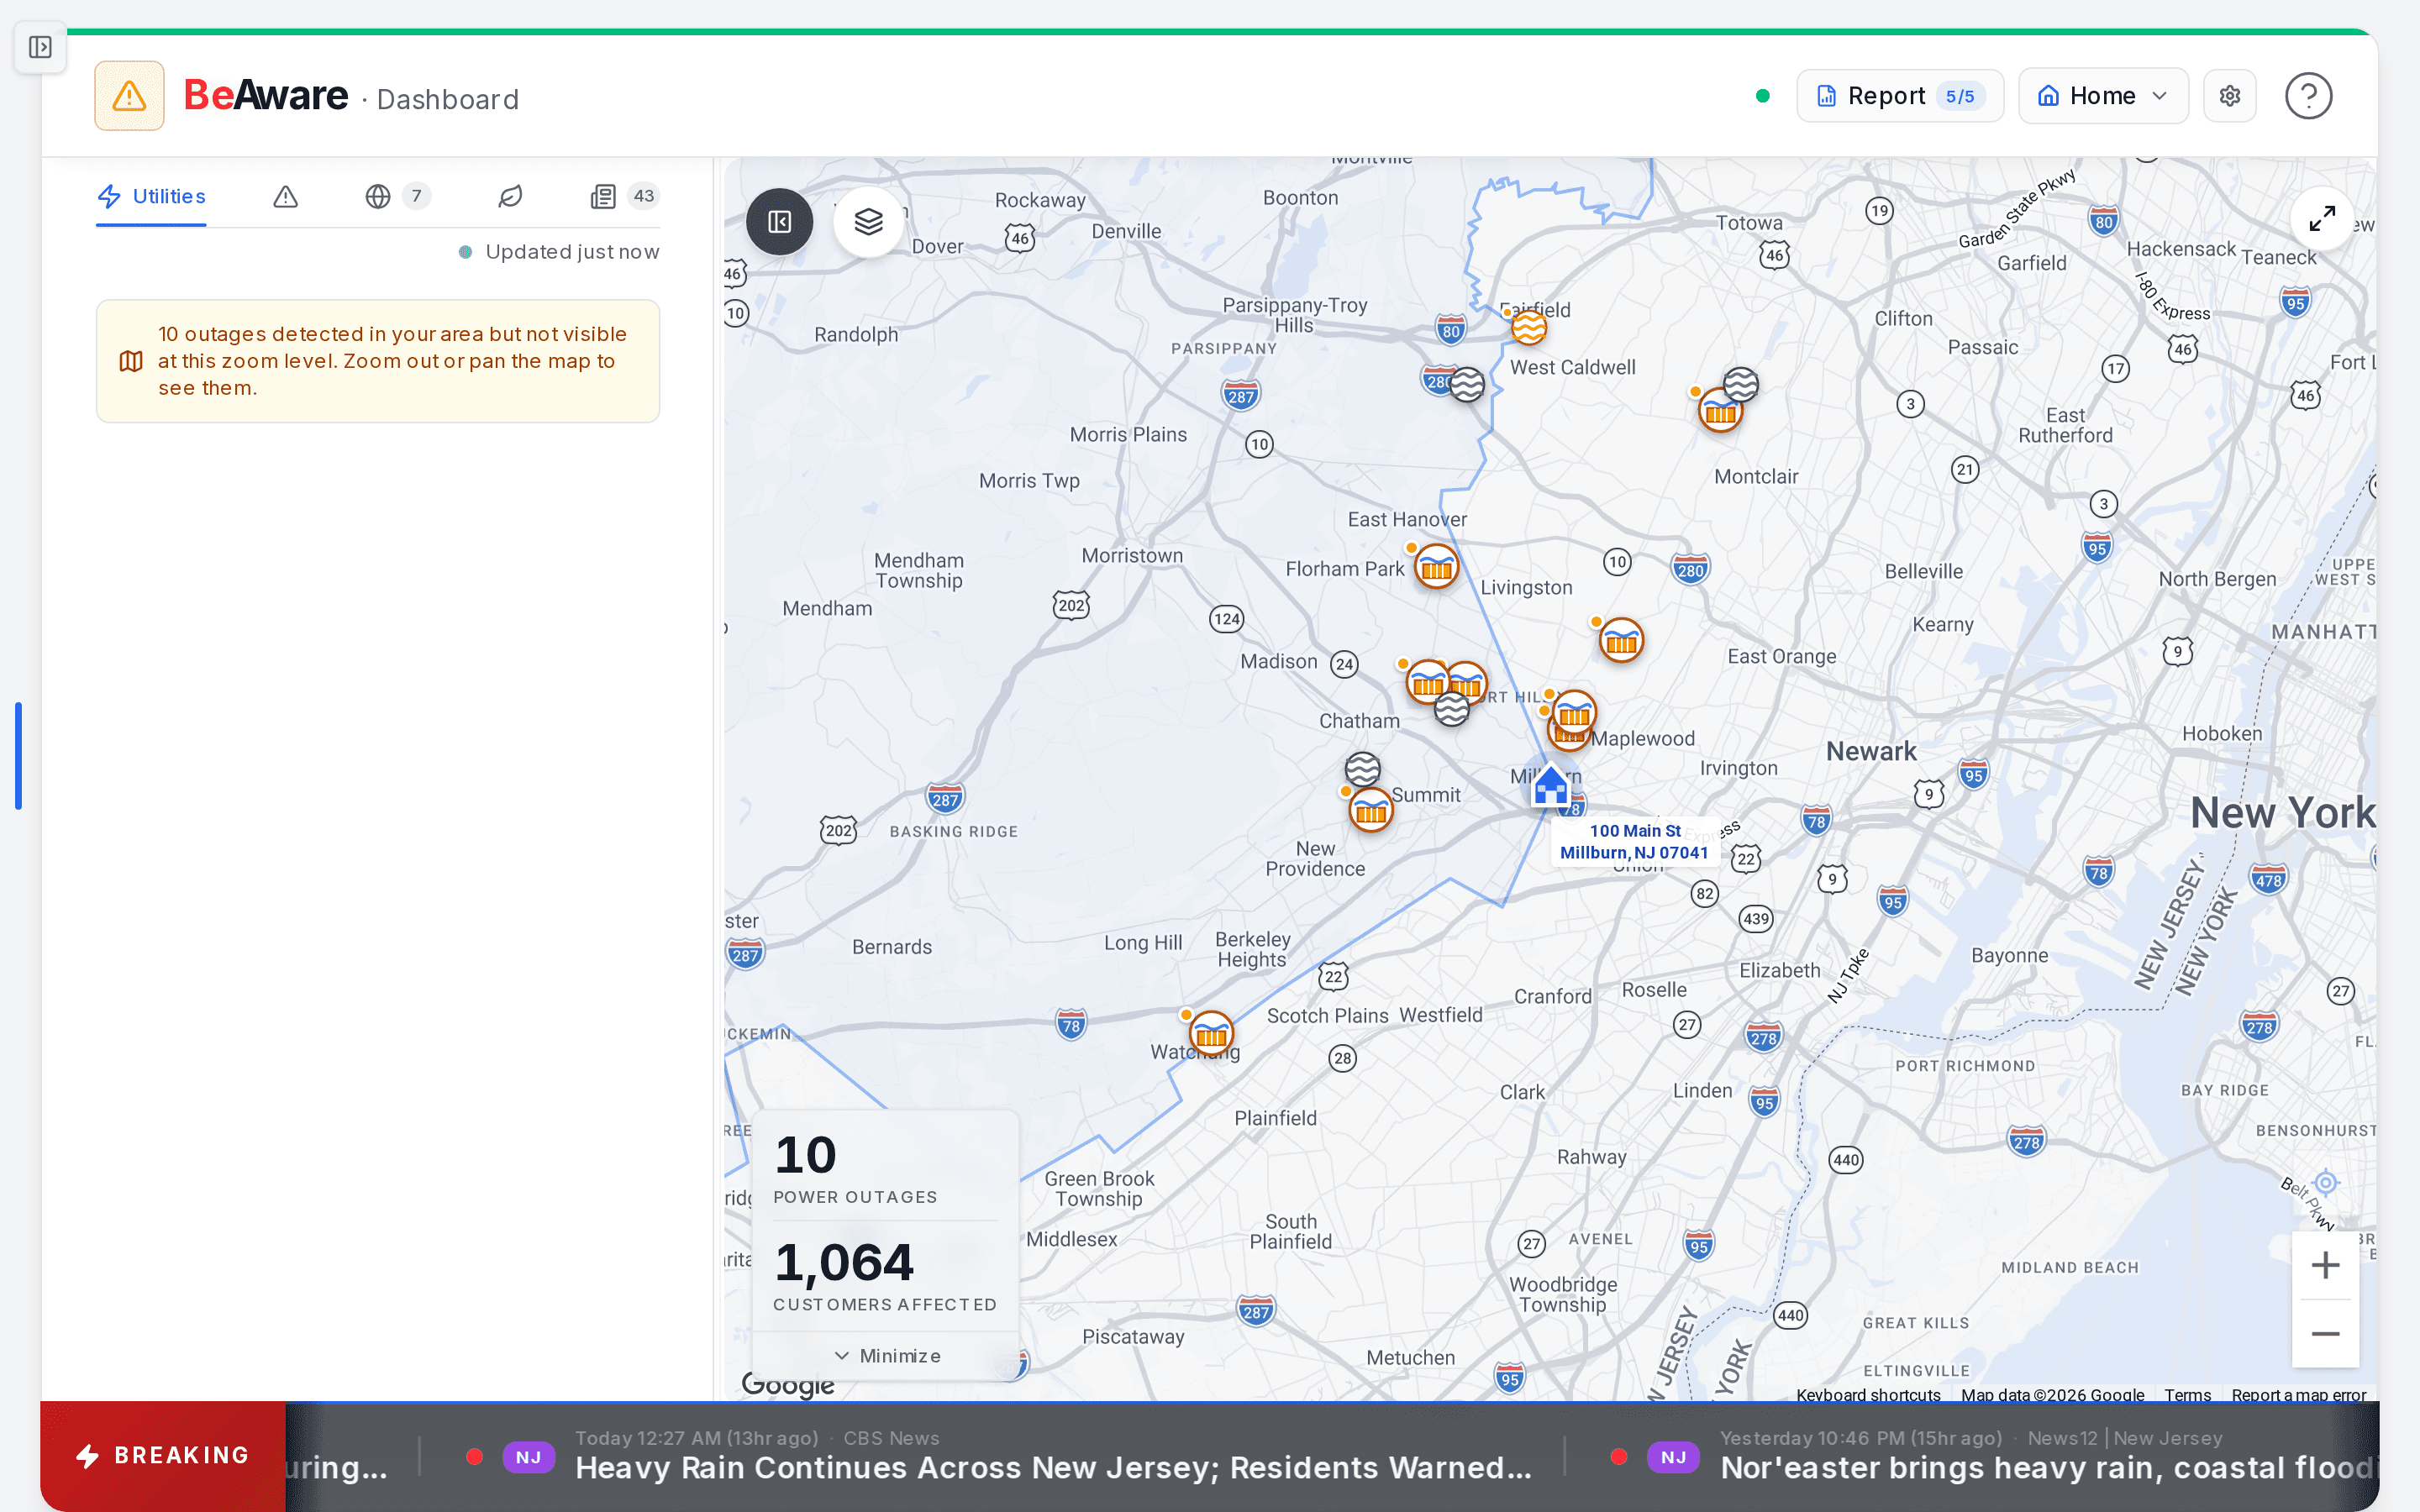Viewport: 2420px width, 1512px height.
Task: Select the Utilities tab
Action: point(151,196)
